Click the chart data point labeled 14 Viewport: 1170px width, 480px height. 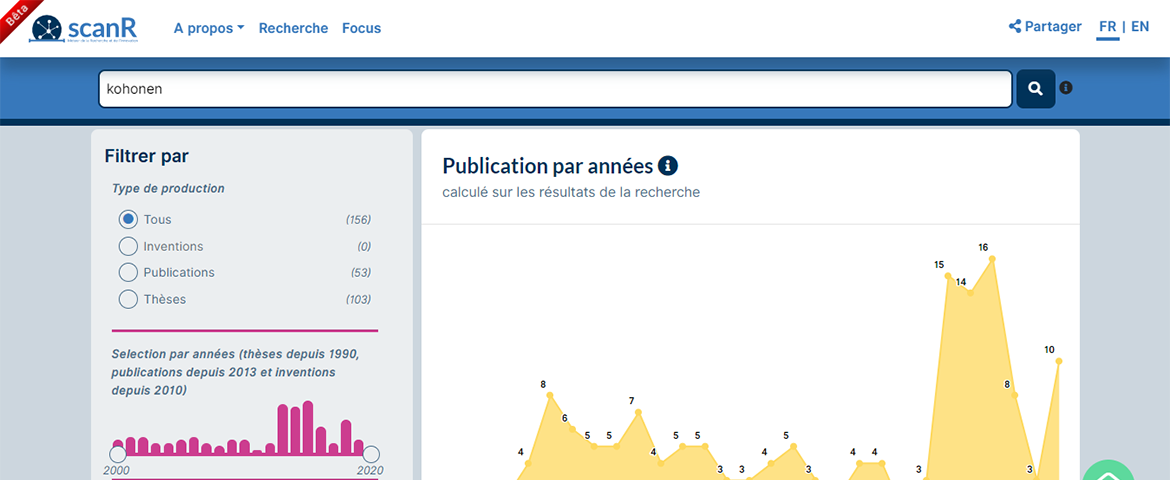pyautogui.click(x=970, y=293)
